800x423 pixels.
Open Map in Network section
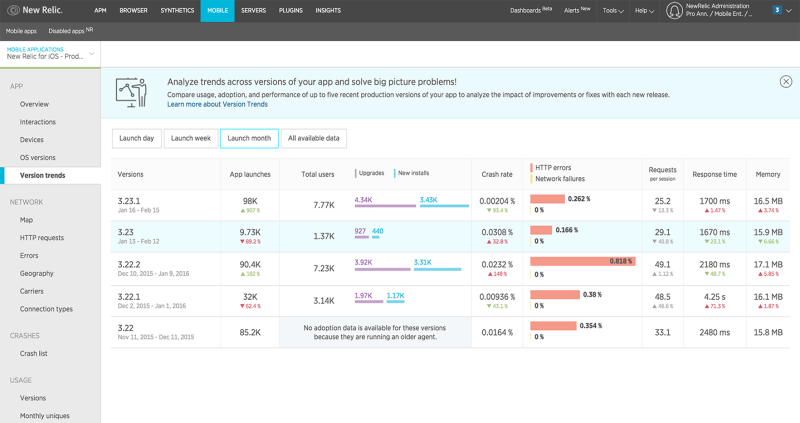point(26,220)
